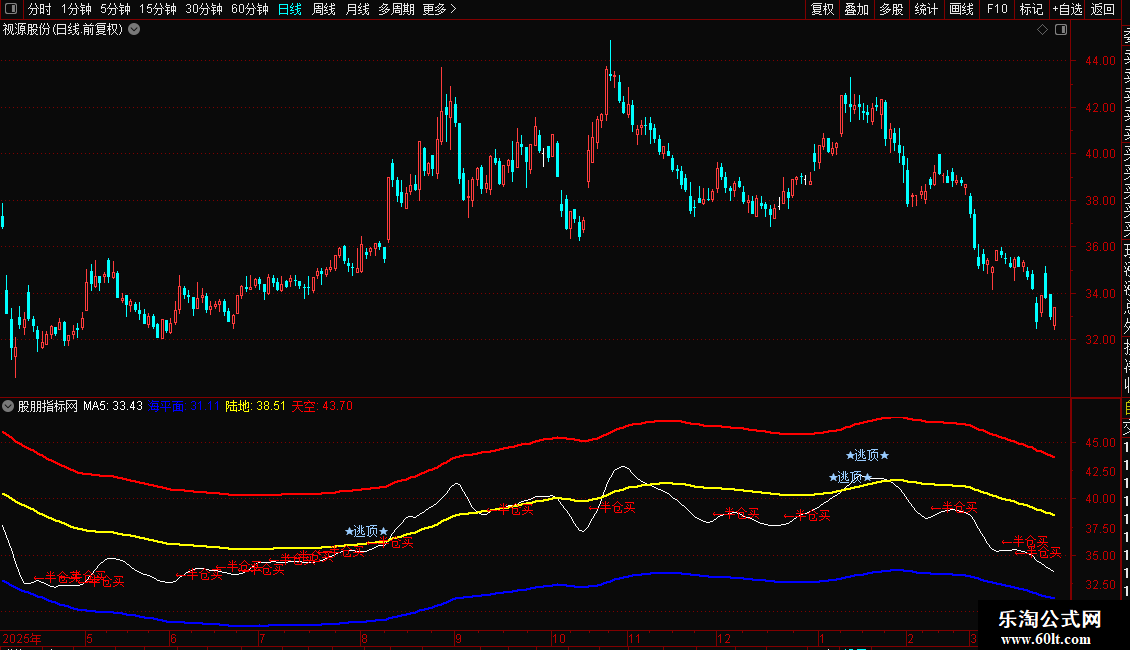This screenshot has width=1130, height=650.
Task: Select the 1分钟 period tab
Action: click(76, 9)
